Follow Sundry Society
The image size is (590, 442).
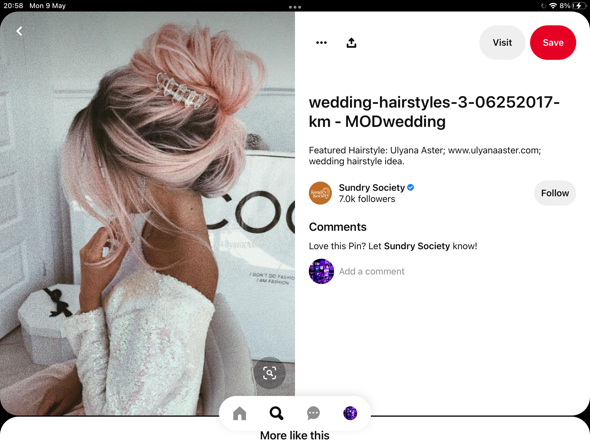tap(555, 193)
